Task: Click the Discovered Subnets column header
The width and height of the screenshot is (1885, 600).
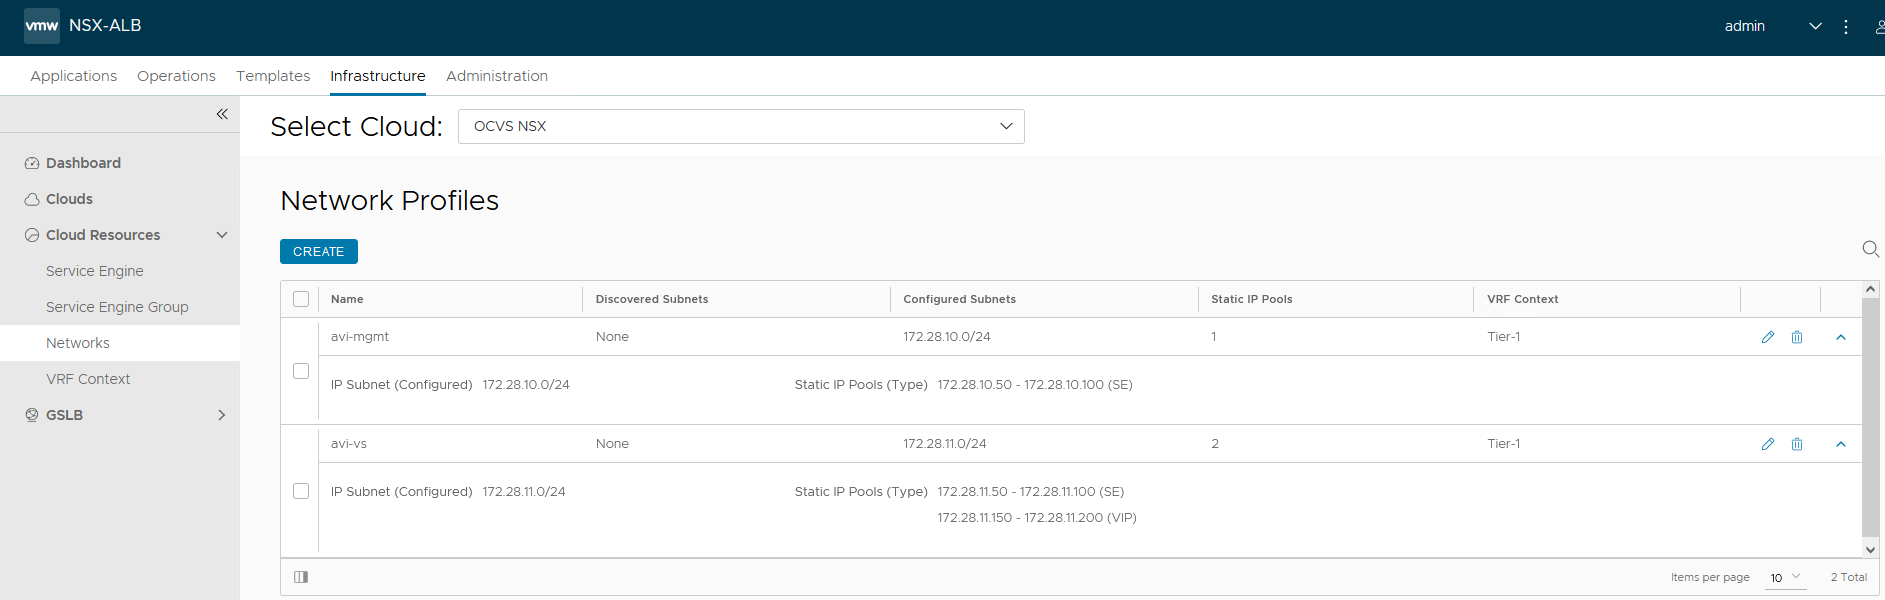Action: [652, 299]
